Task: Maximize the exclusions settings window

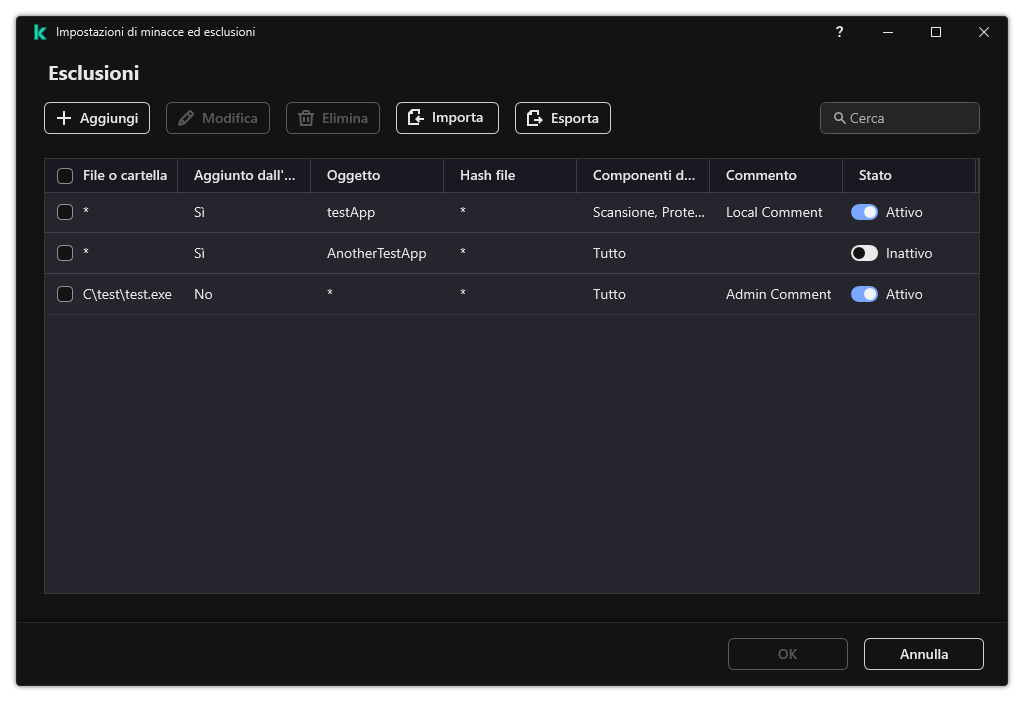Action: point(936,32)
